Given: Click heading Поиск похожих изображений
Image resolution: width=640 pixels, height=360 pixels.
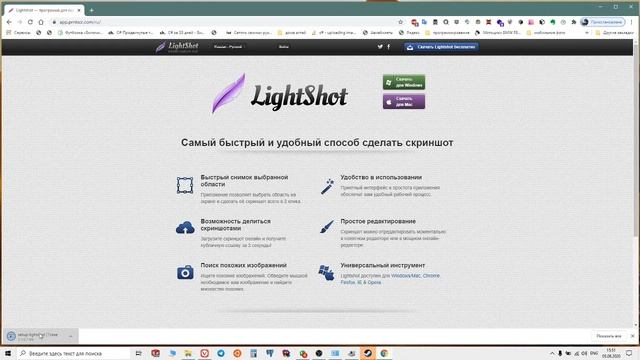Looking at the screenshot, I should coord(243,265).
